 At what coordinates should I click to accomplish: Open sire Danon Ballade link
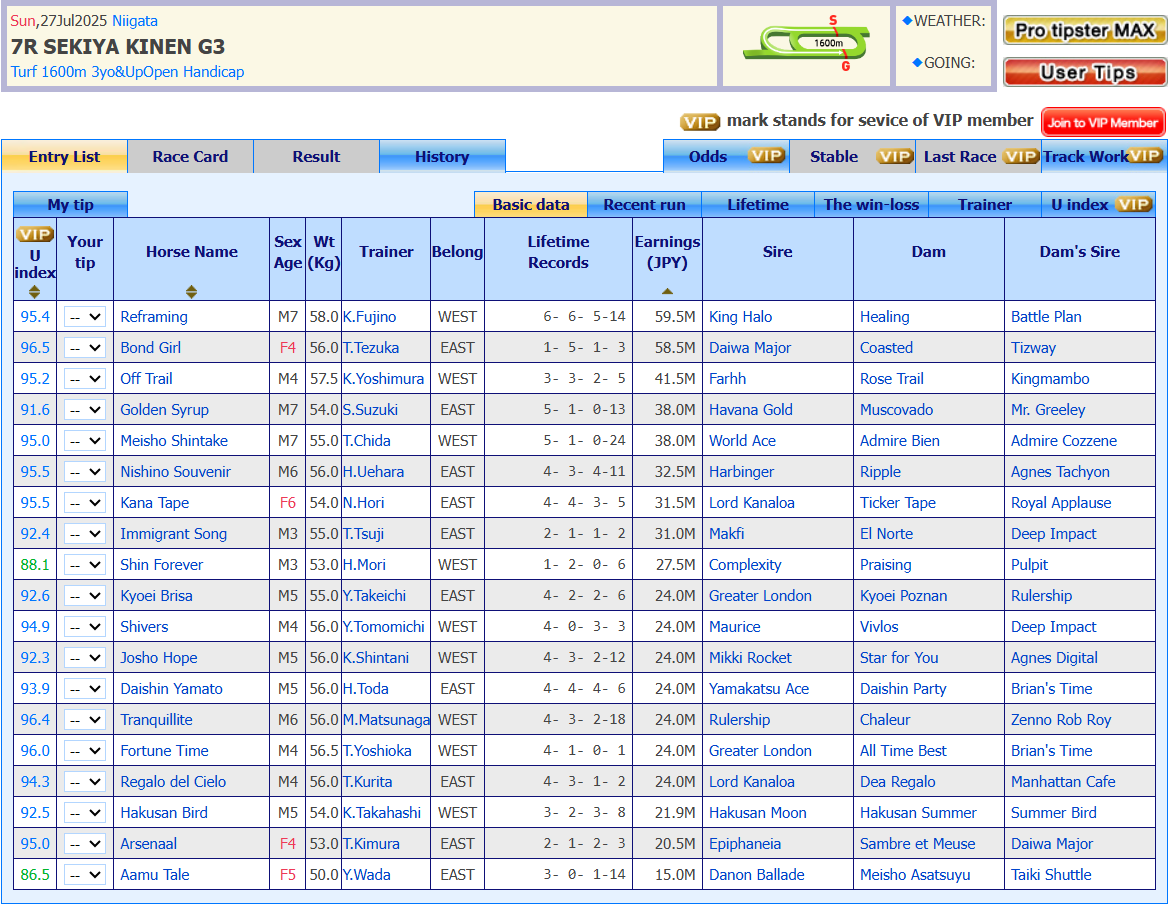tap(757, 875)
